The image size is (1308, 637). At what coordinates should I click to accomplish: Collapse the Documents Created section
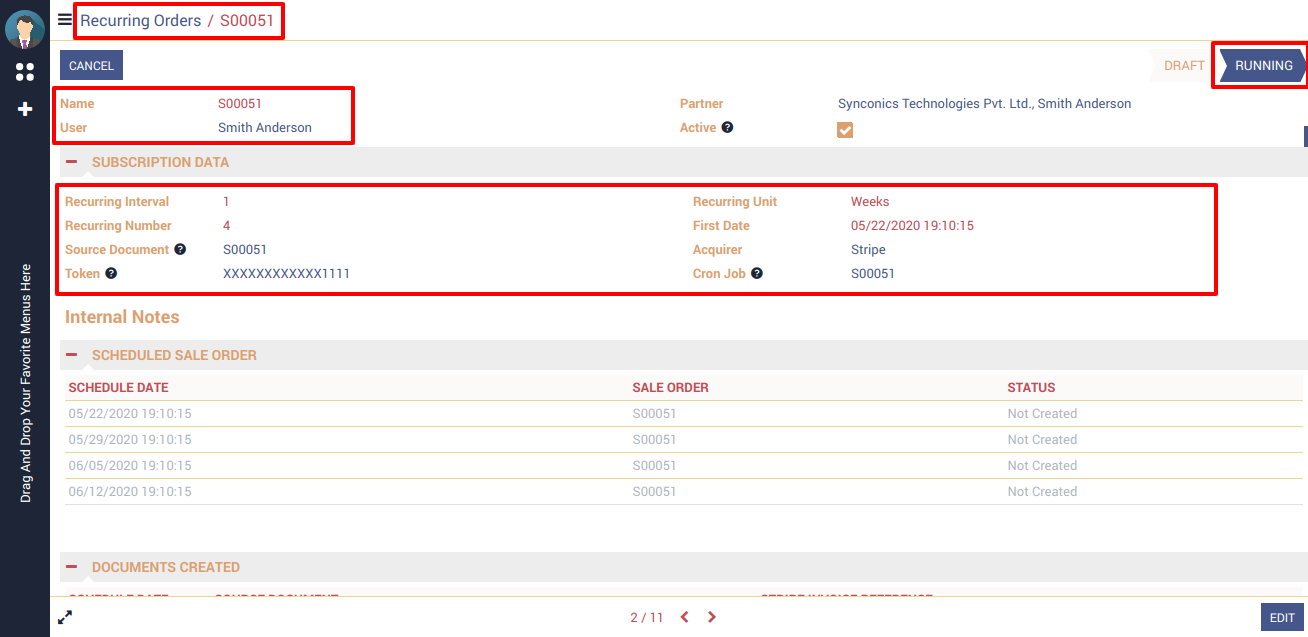pos(72,567)
